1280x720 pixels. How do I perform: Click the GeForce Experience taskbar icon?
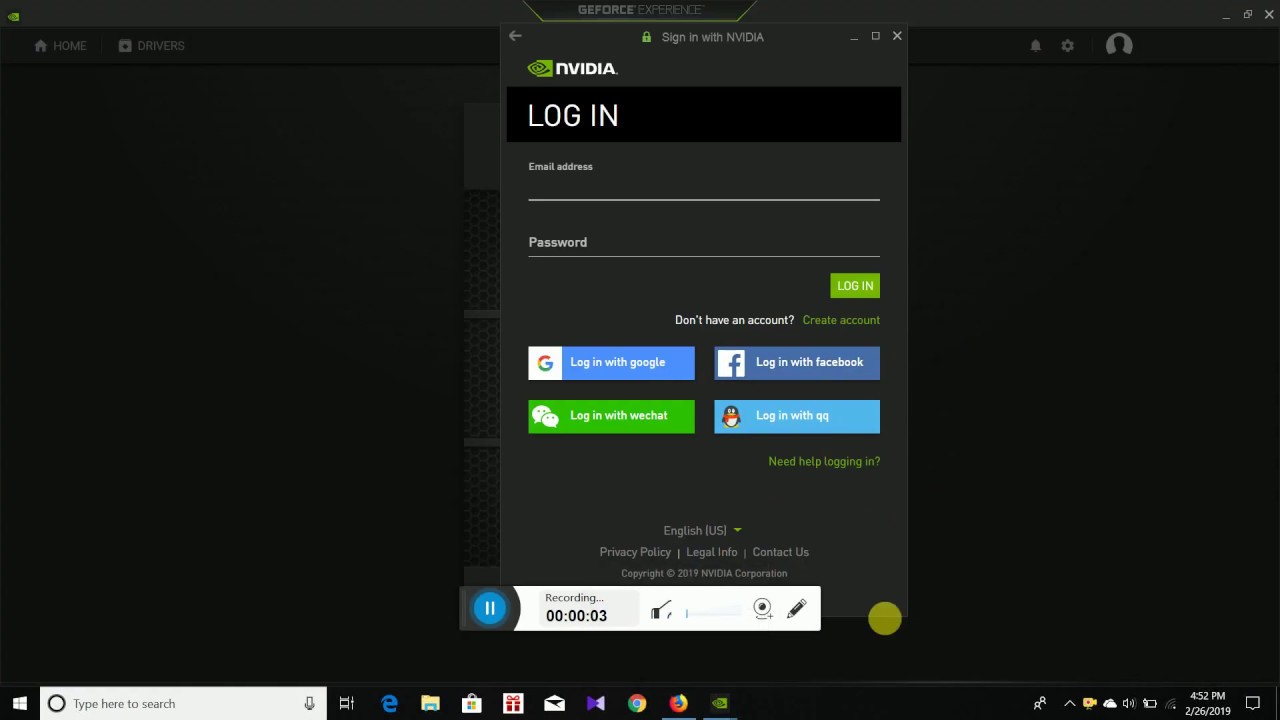tap(719, 704)
